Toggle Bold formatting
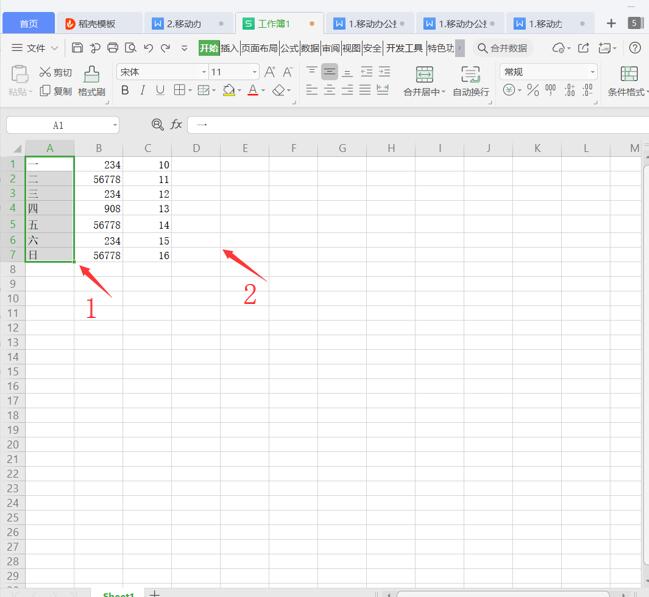This screenshot has width=649, height=597. pos(125,90)
